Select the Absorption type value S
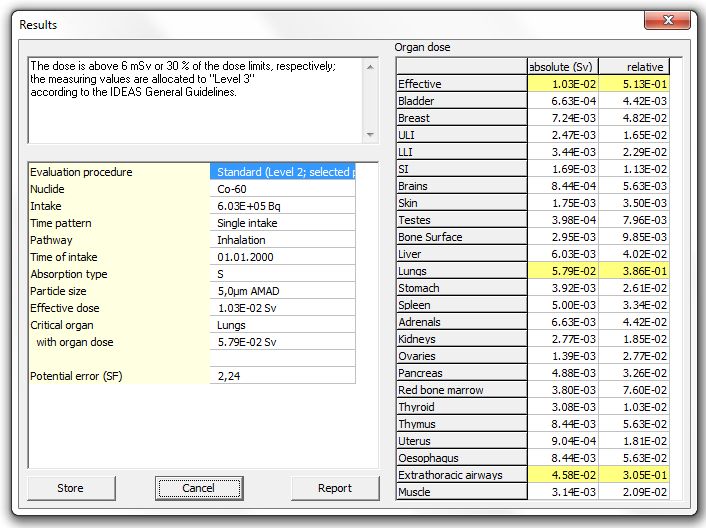The image size is (706, 528). click(x=283, y=274)
